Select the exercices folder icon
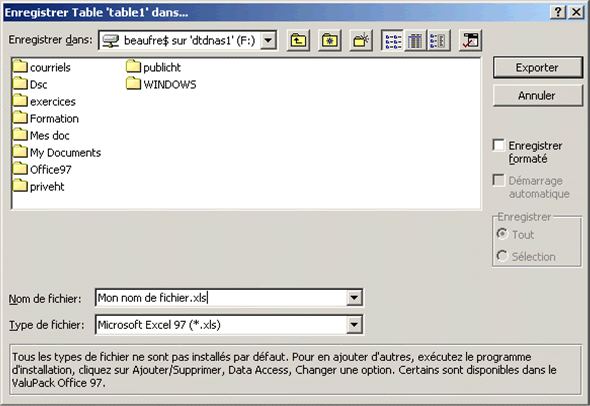Viewport: 590px width, 406px height. coord(20,101)
